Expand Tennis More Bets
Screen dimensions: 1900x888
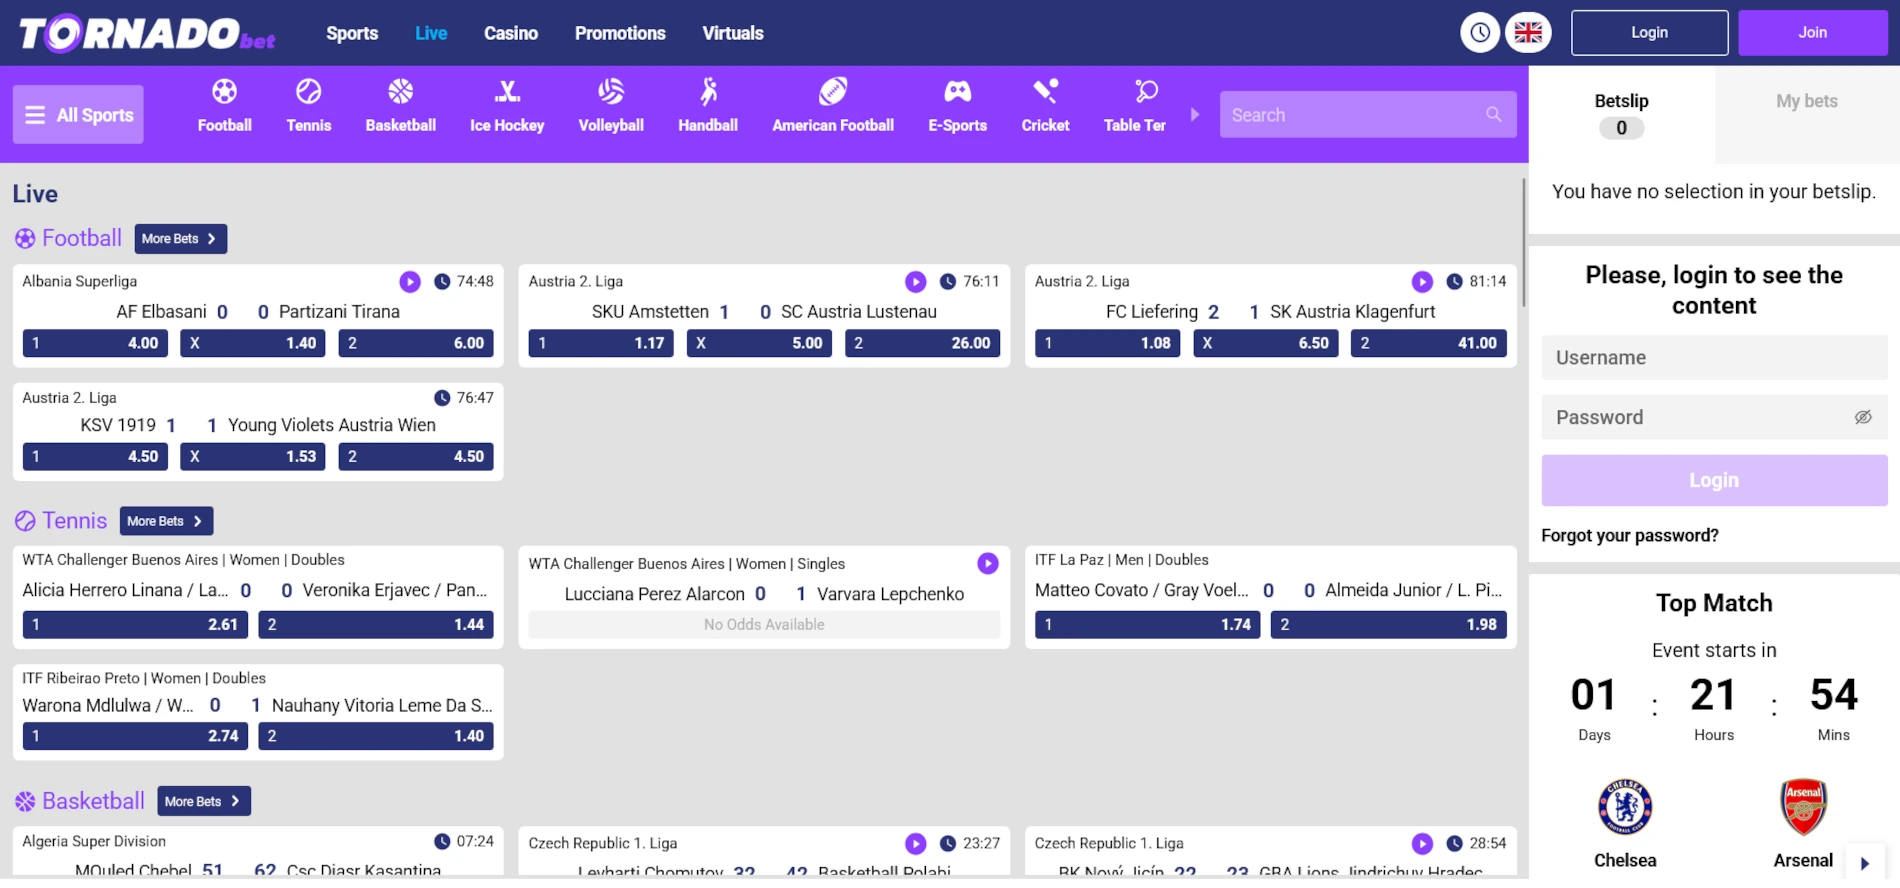(166, 521)
